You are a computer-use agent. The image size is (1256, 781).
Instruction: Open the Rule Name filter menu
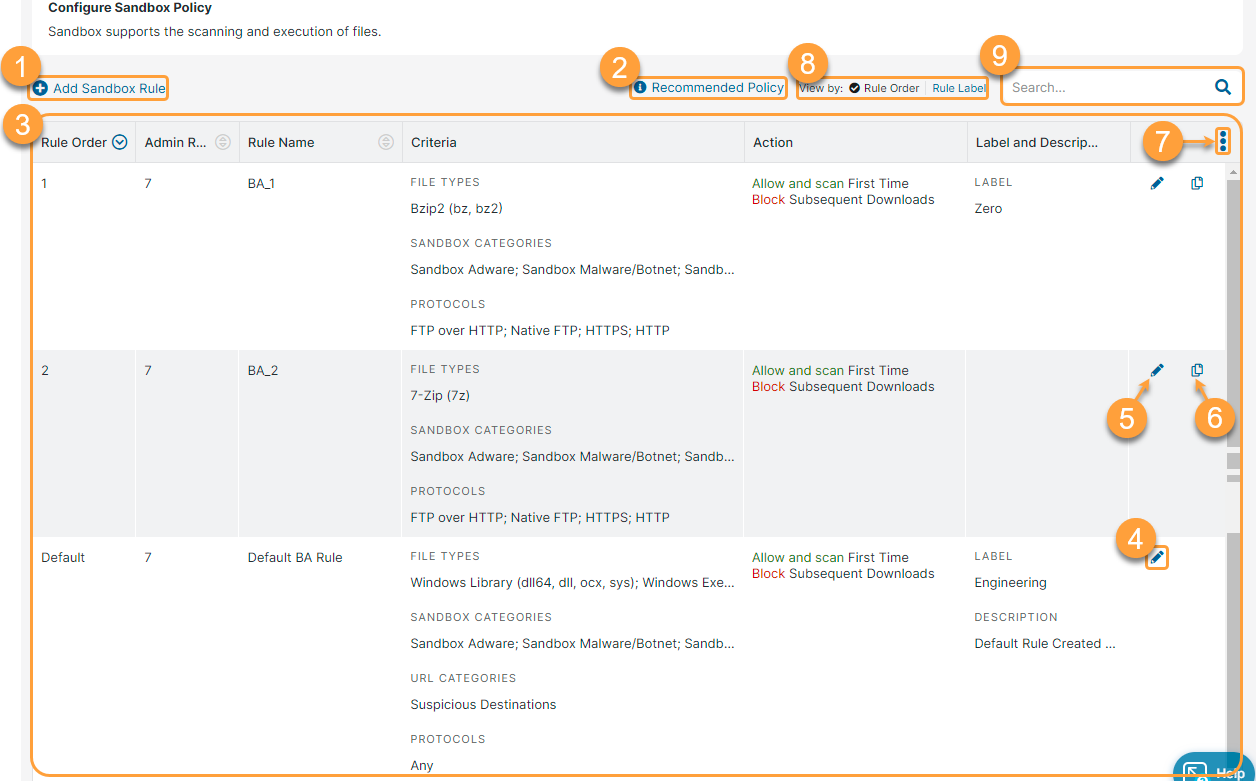coord(385,141)
